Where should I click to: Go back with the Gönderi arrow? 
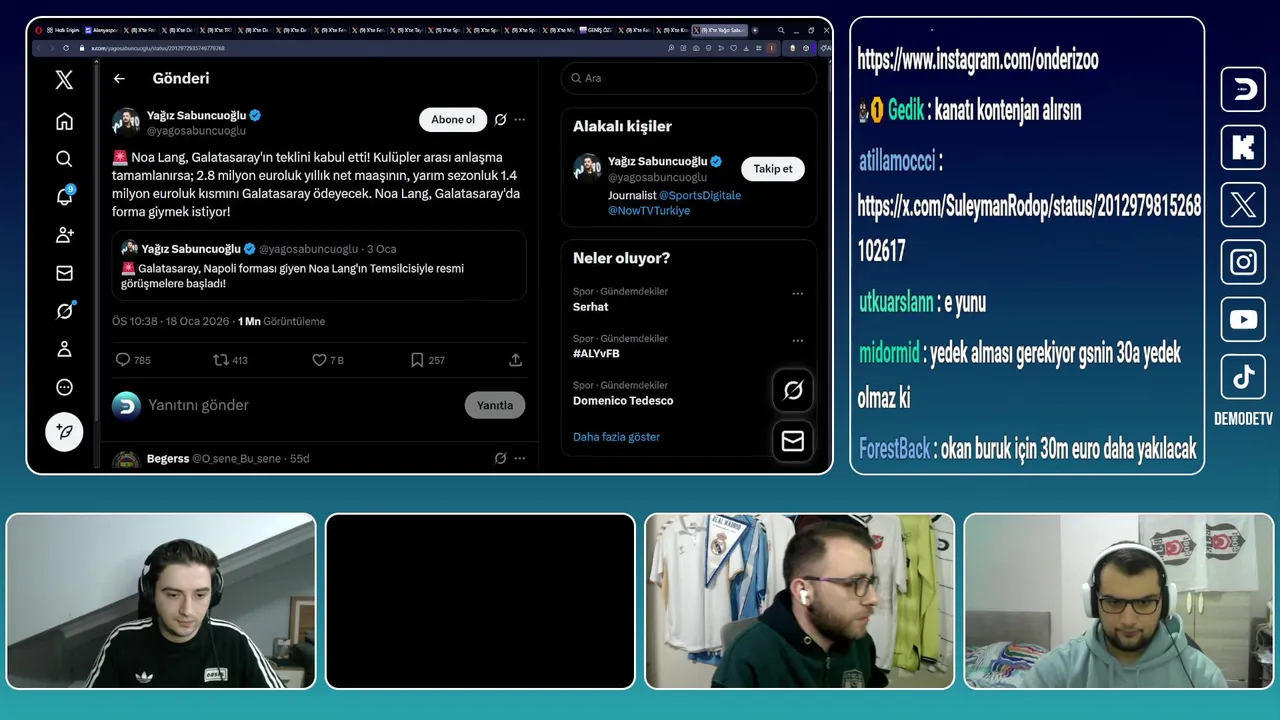coord(119,78)
